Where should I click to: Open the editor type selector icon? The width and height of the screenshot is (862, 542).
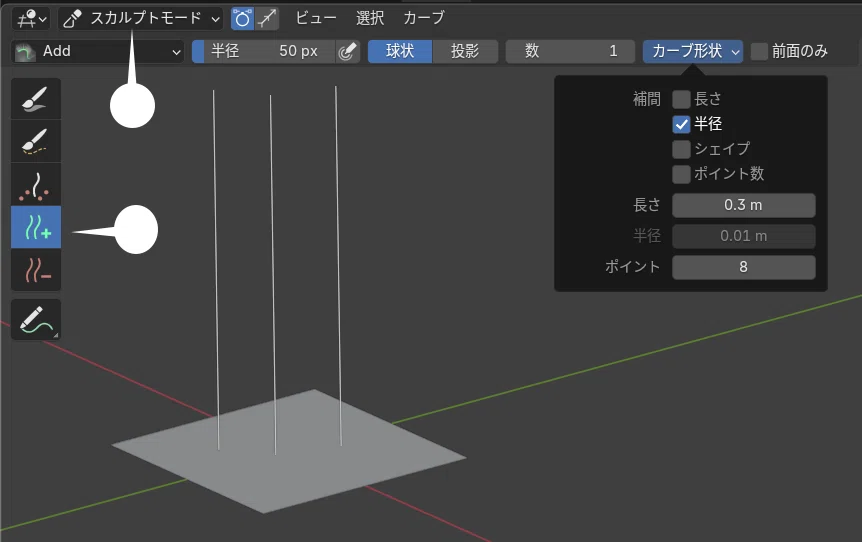31,19
